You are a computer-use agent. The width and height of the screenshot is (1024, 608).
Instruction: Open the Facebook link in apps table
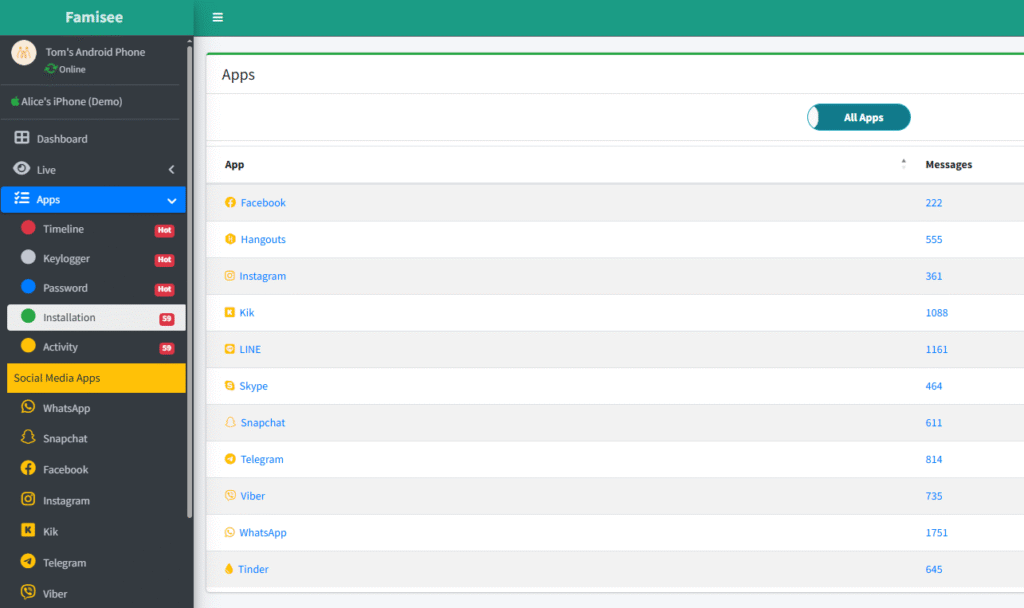(263, 202)
